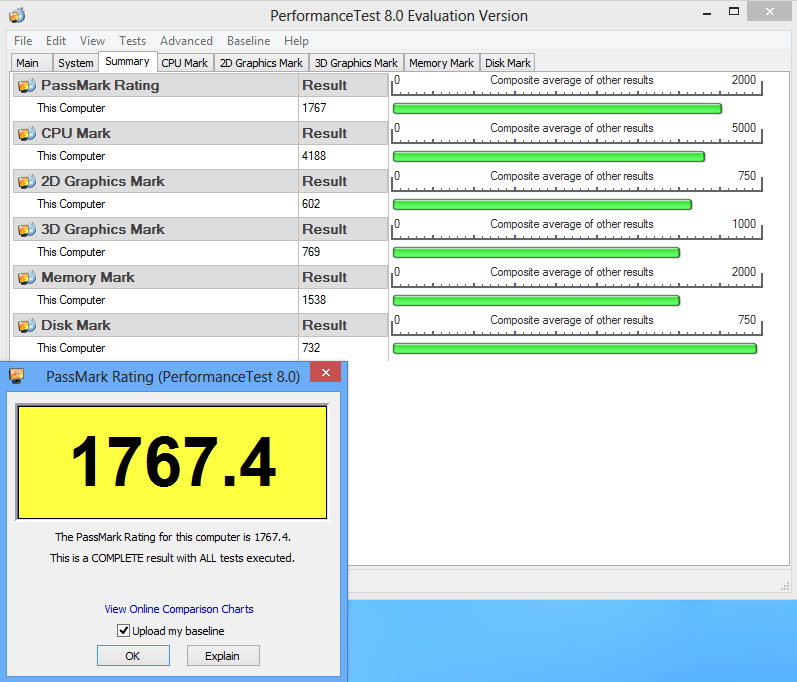Open the File menu

click(23, 41)
